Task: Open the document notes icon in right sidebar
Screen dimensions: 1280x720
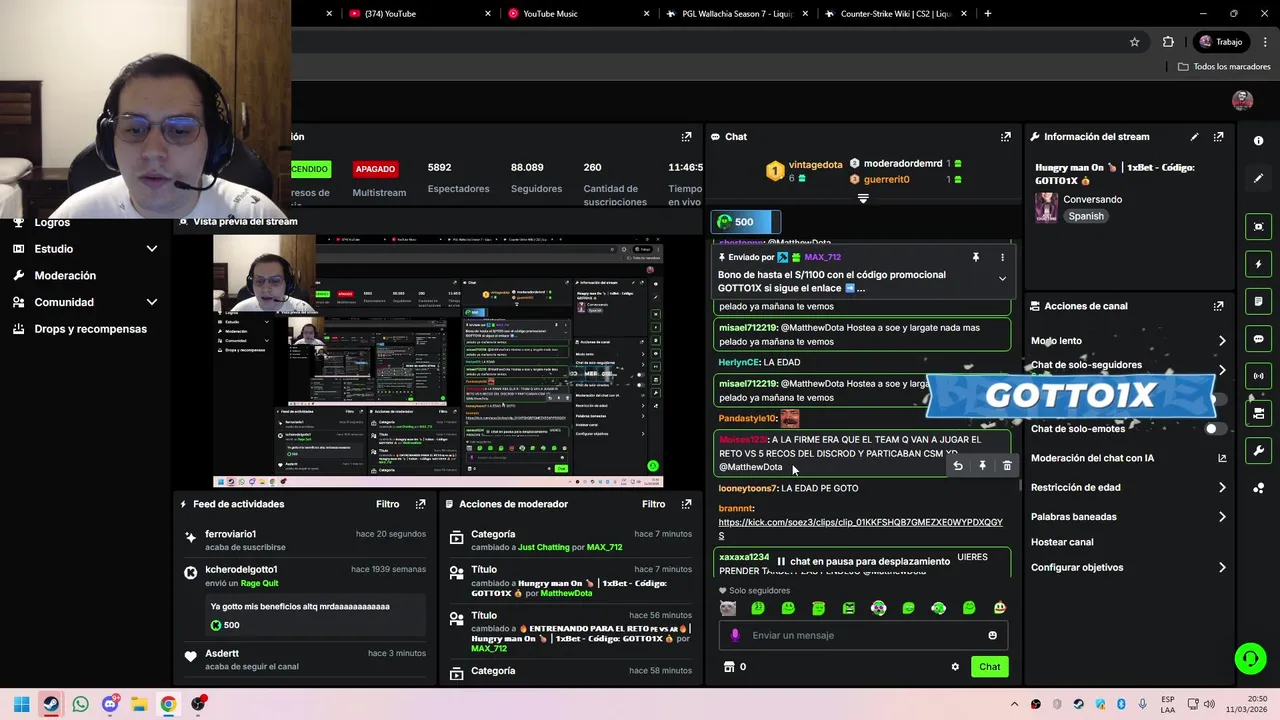Action: pyautogui.click(x=1258, y=301)
